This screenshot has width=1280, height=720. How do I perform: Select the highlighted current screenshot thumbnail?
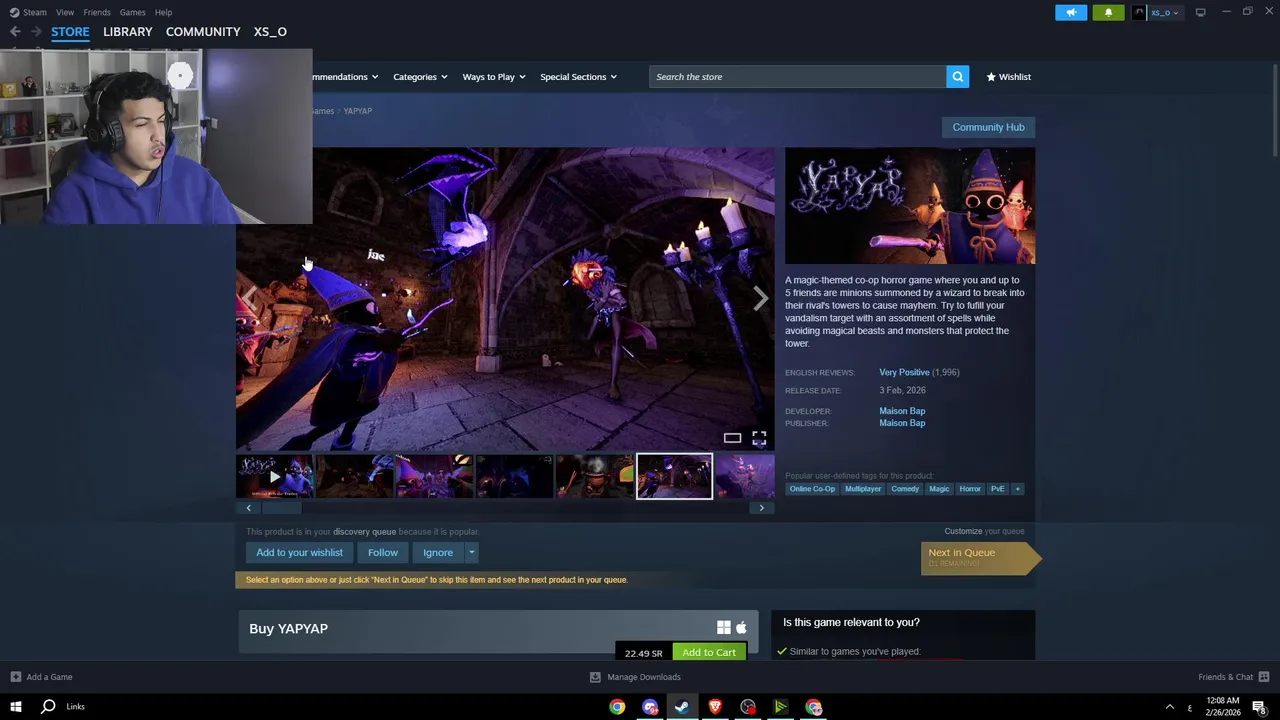point(674,476)
